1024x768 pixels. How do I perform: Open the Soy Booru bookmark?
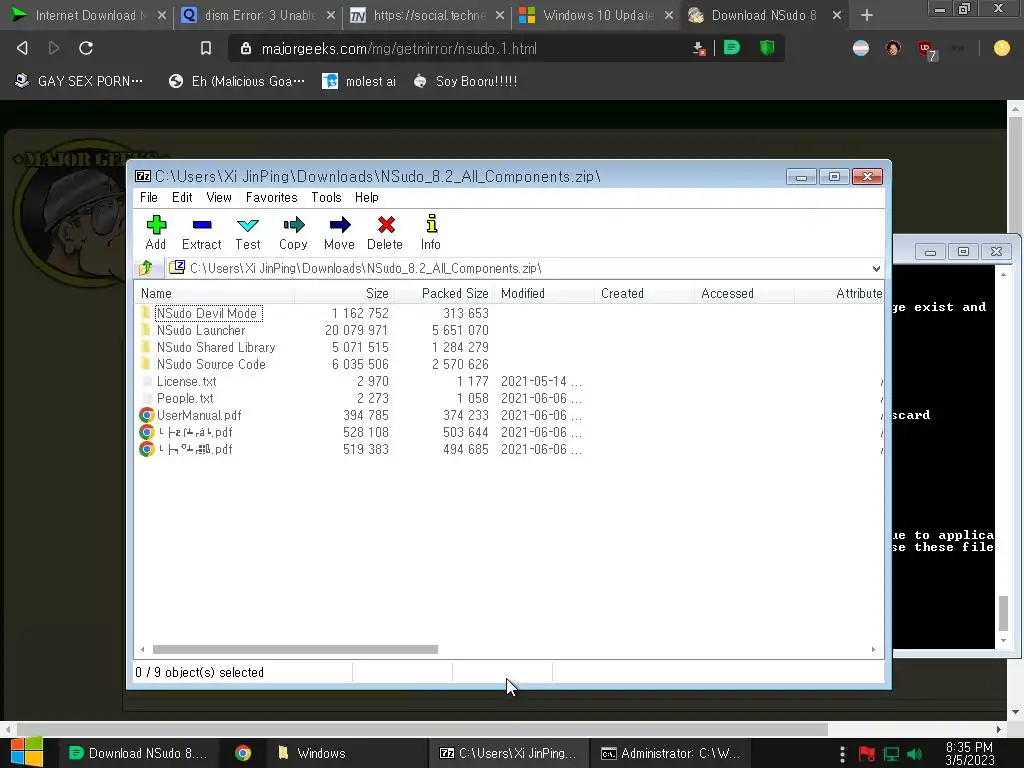coord(465,81)
